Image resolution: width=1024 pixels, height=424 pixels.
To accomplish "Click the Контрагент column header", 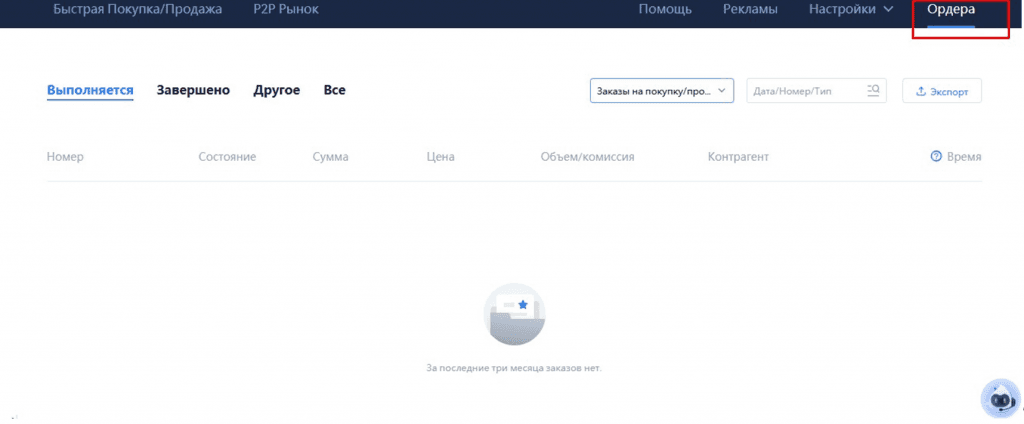I will pos(738,157).
